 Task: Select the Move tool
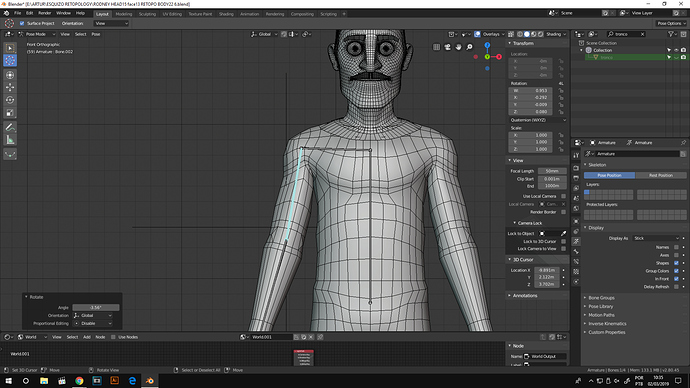click(x=10, y=88)
